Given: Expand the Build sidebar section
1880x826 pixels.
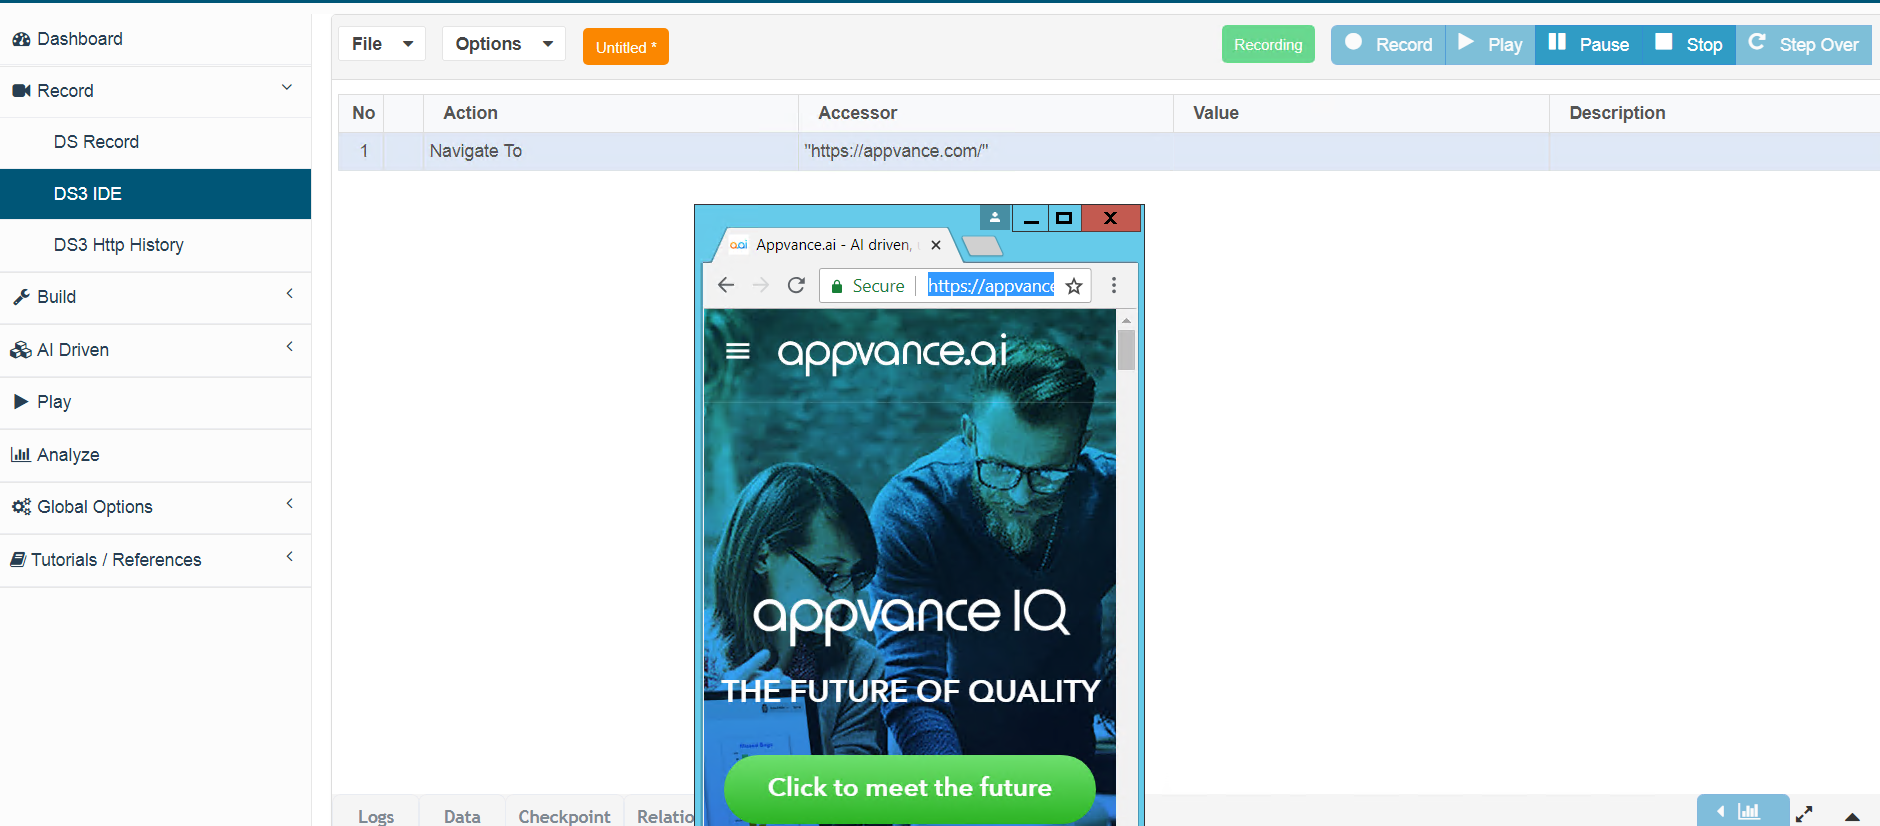Looking at the screenshot, I should tap(155, 297).
